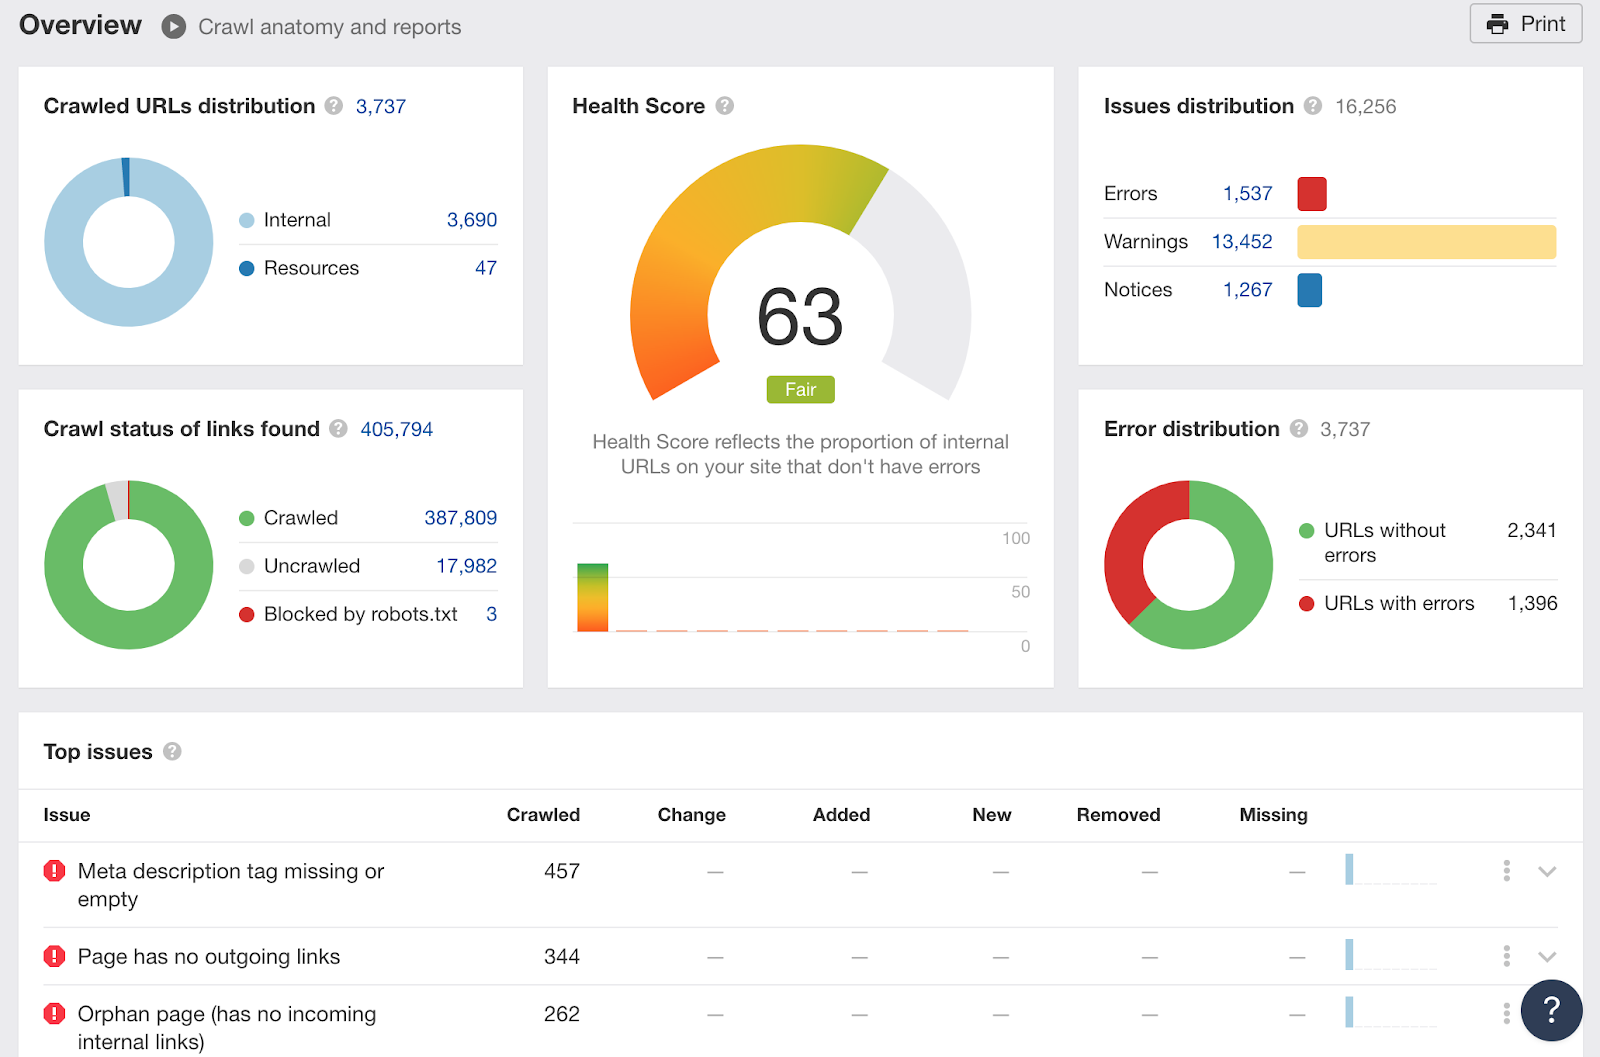The width and height of the screenshot is (1600, 1057).
Task: Sort top issues by Crawled column
Action: pyautogui.click(x=543, y=815)
